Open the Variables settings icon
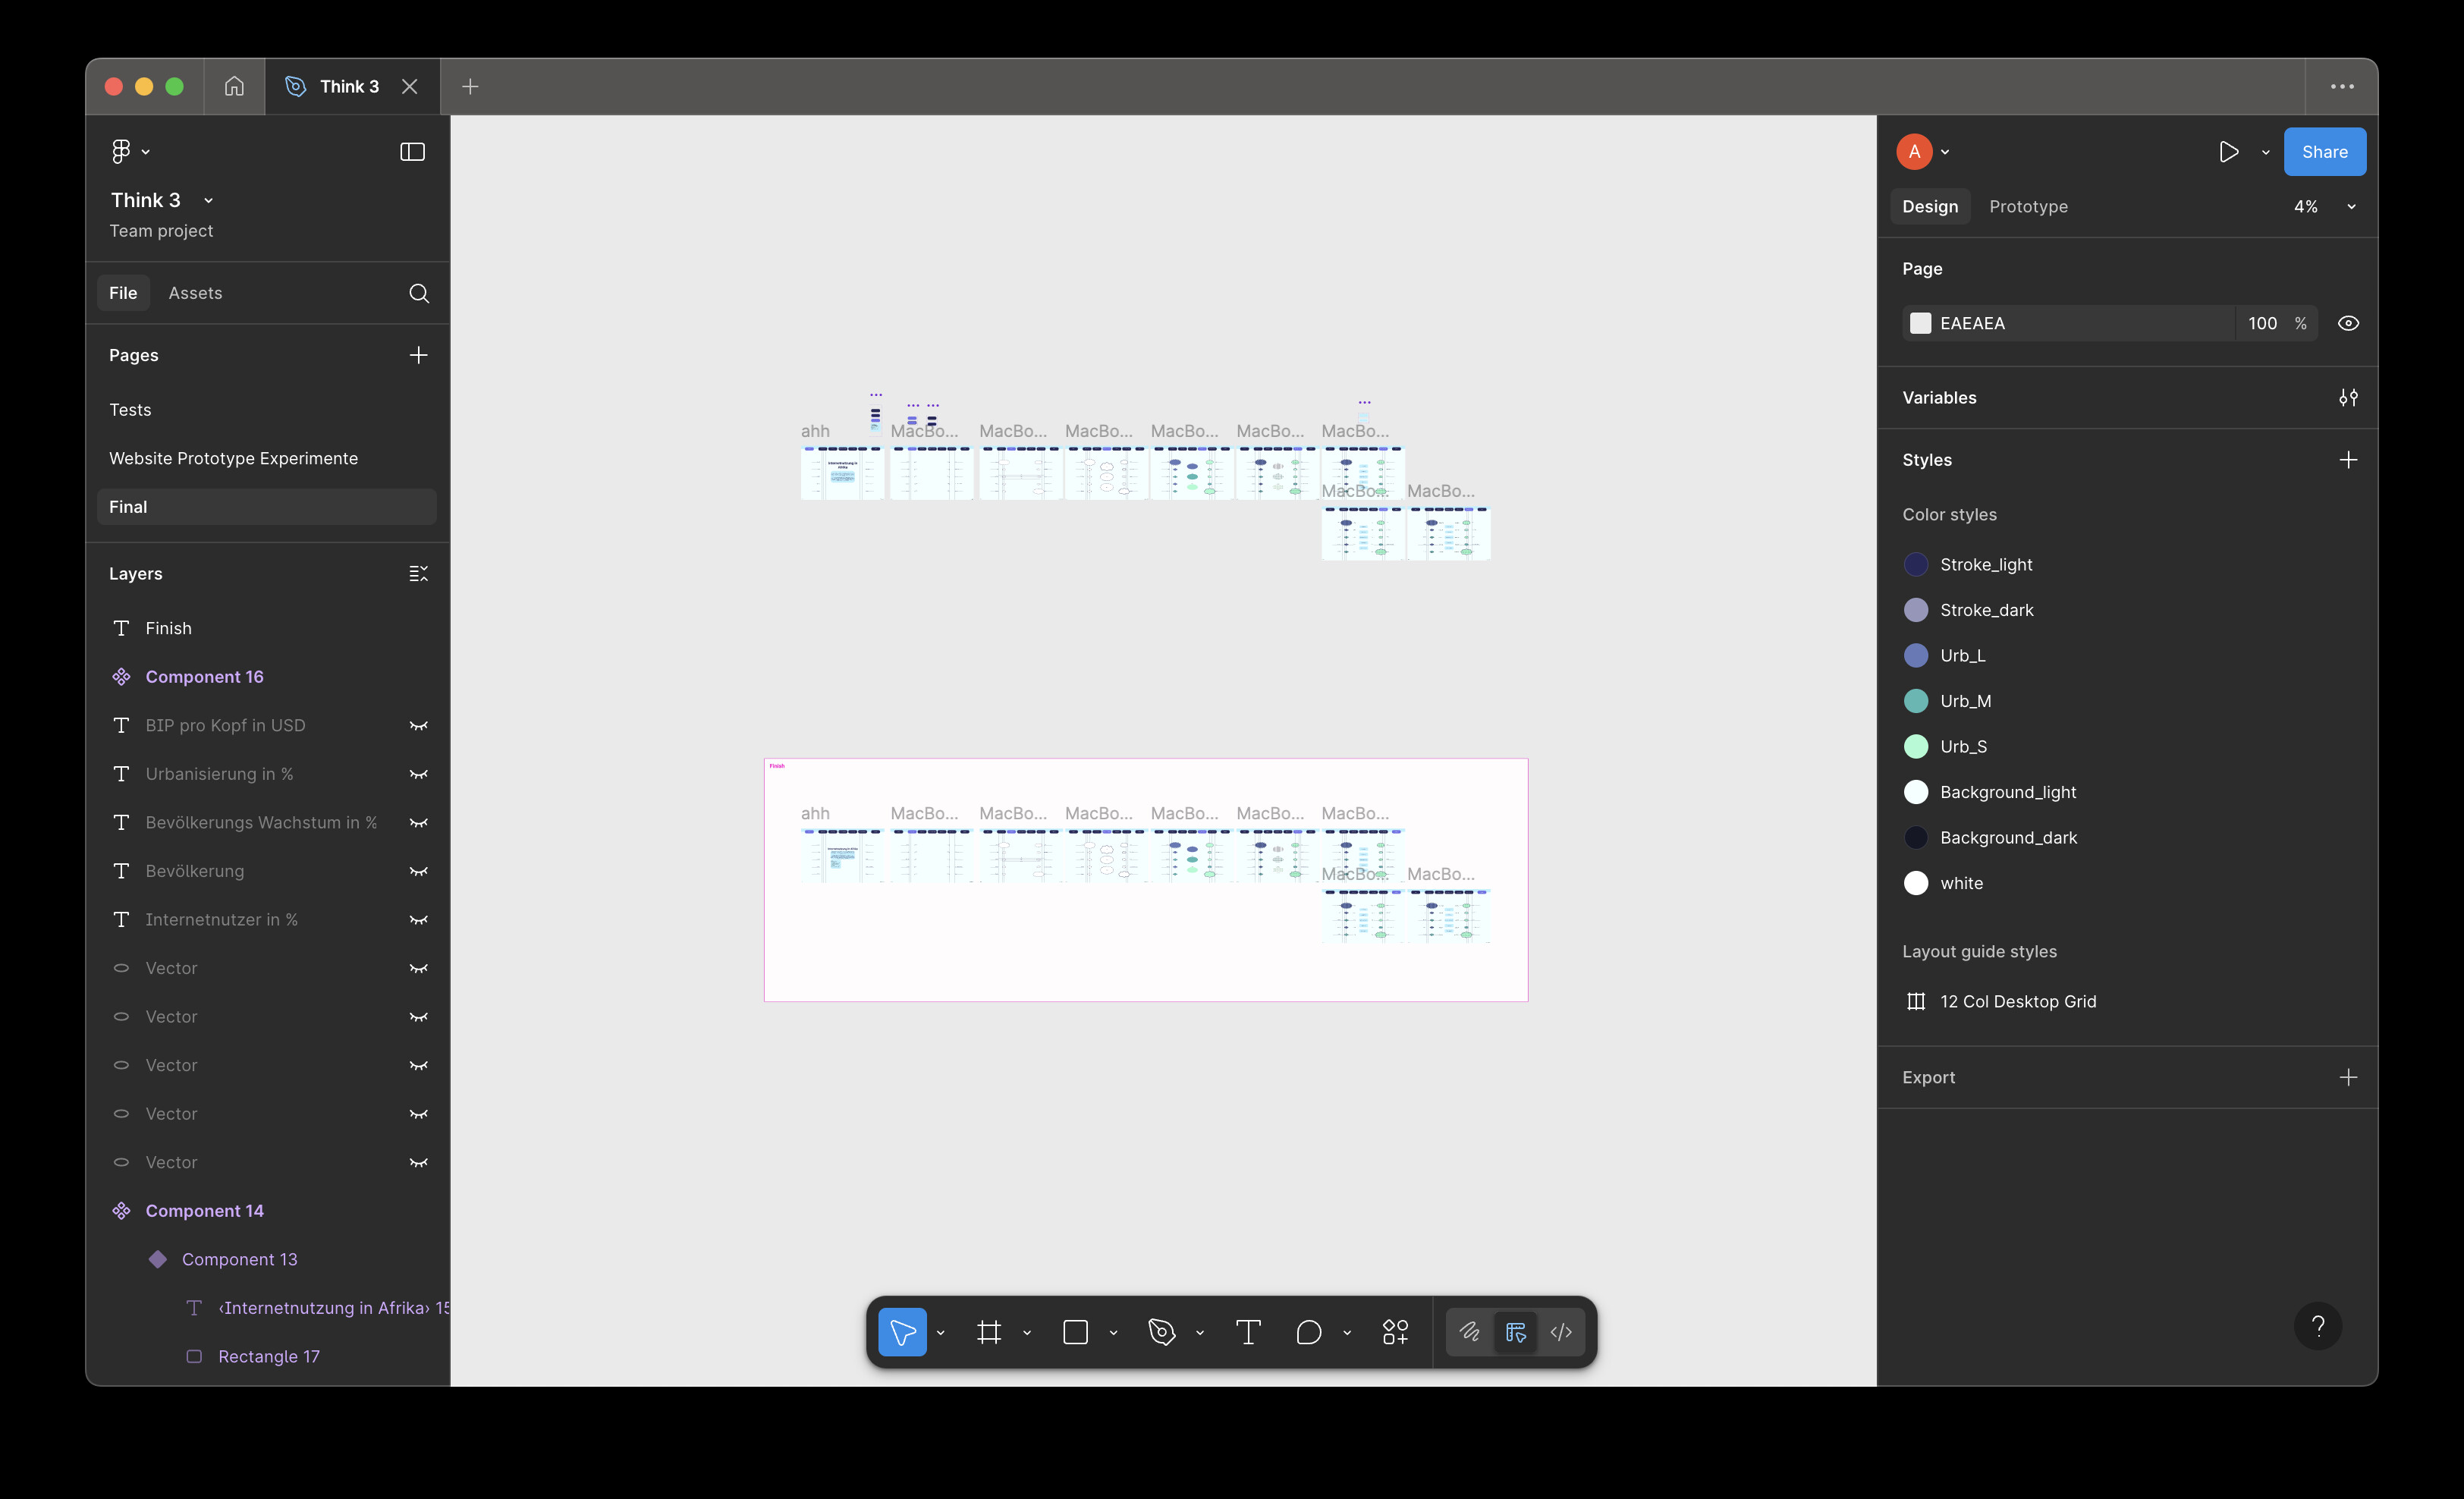2464x1499 pixels. 2348,398
